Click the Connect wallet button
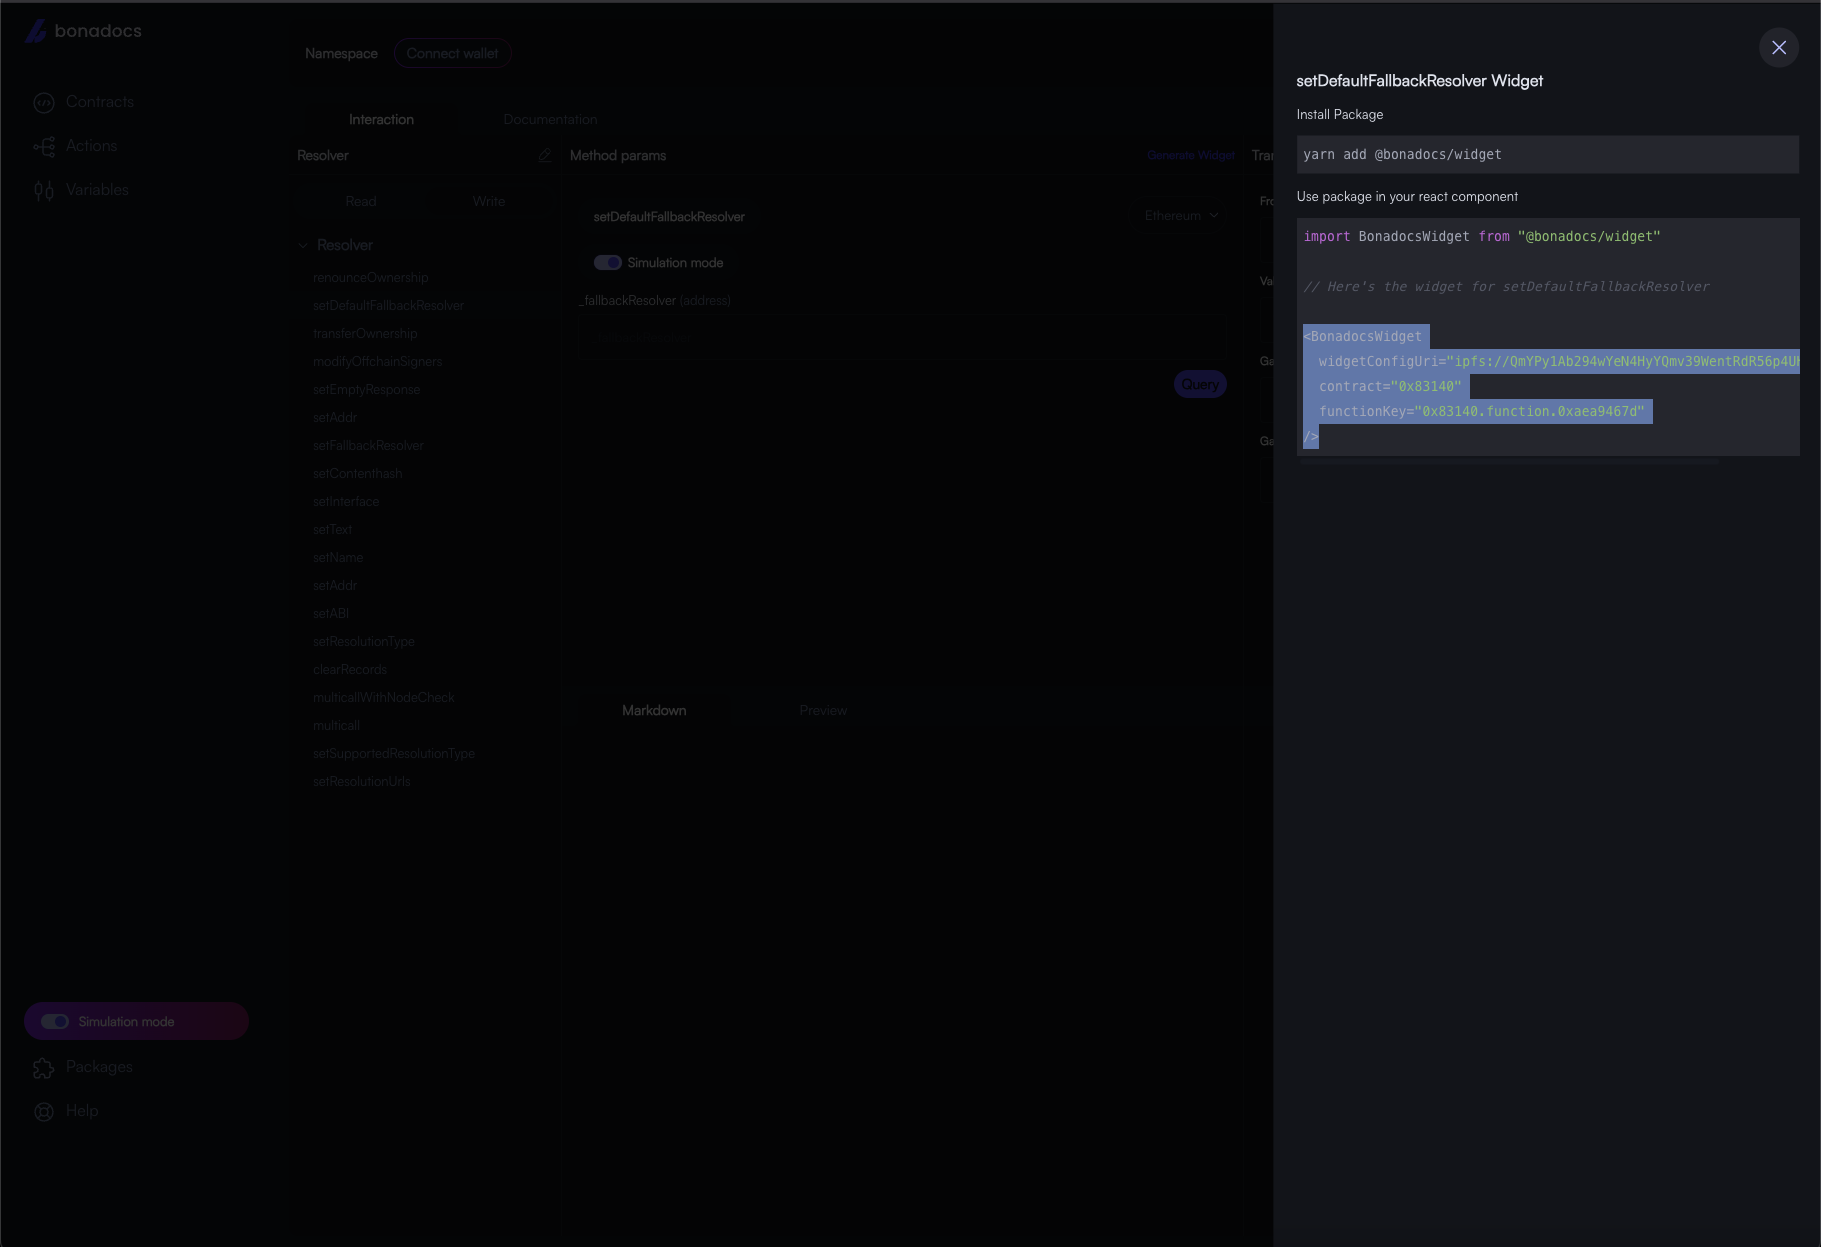The width and height of the screenshot is (1821, 1247). coord(452,53)
